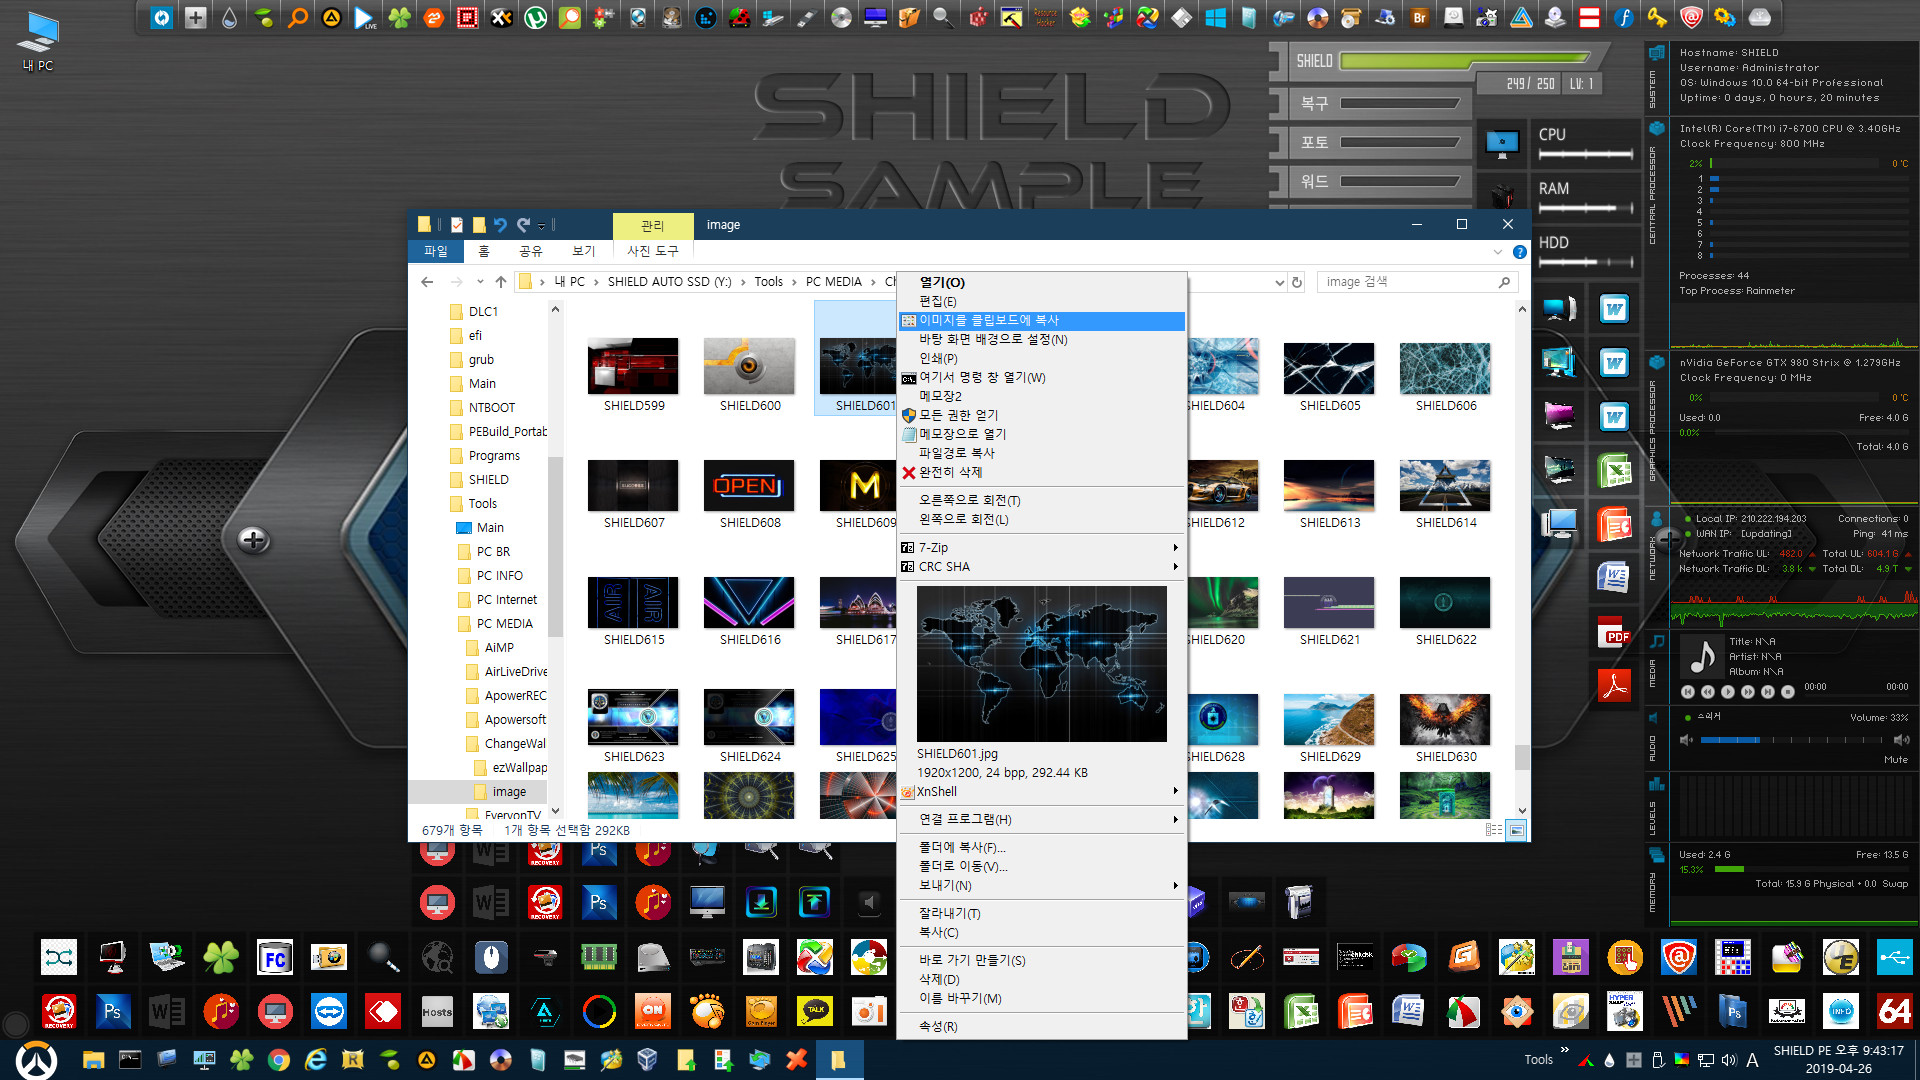Click the plus icon in the top dock

click(195, 17)
